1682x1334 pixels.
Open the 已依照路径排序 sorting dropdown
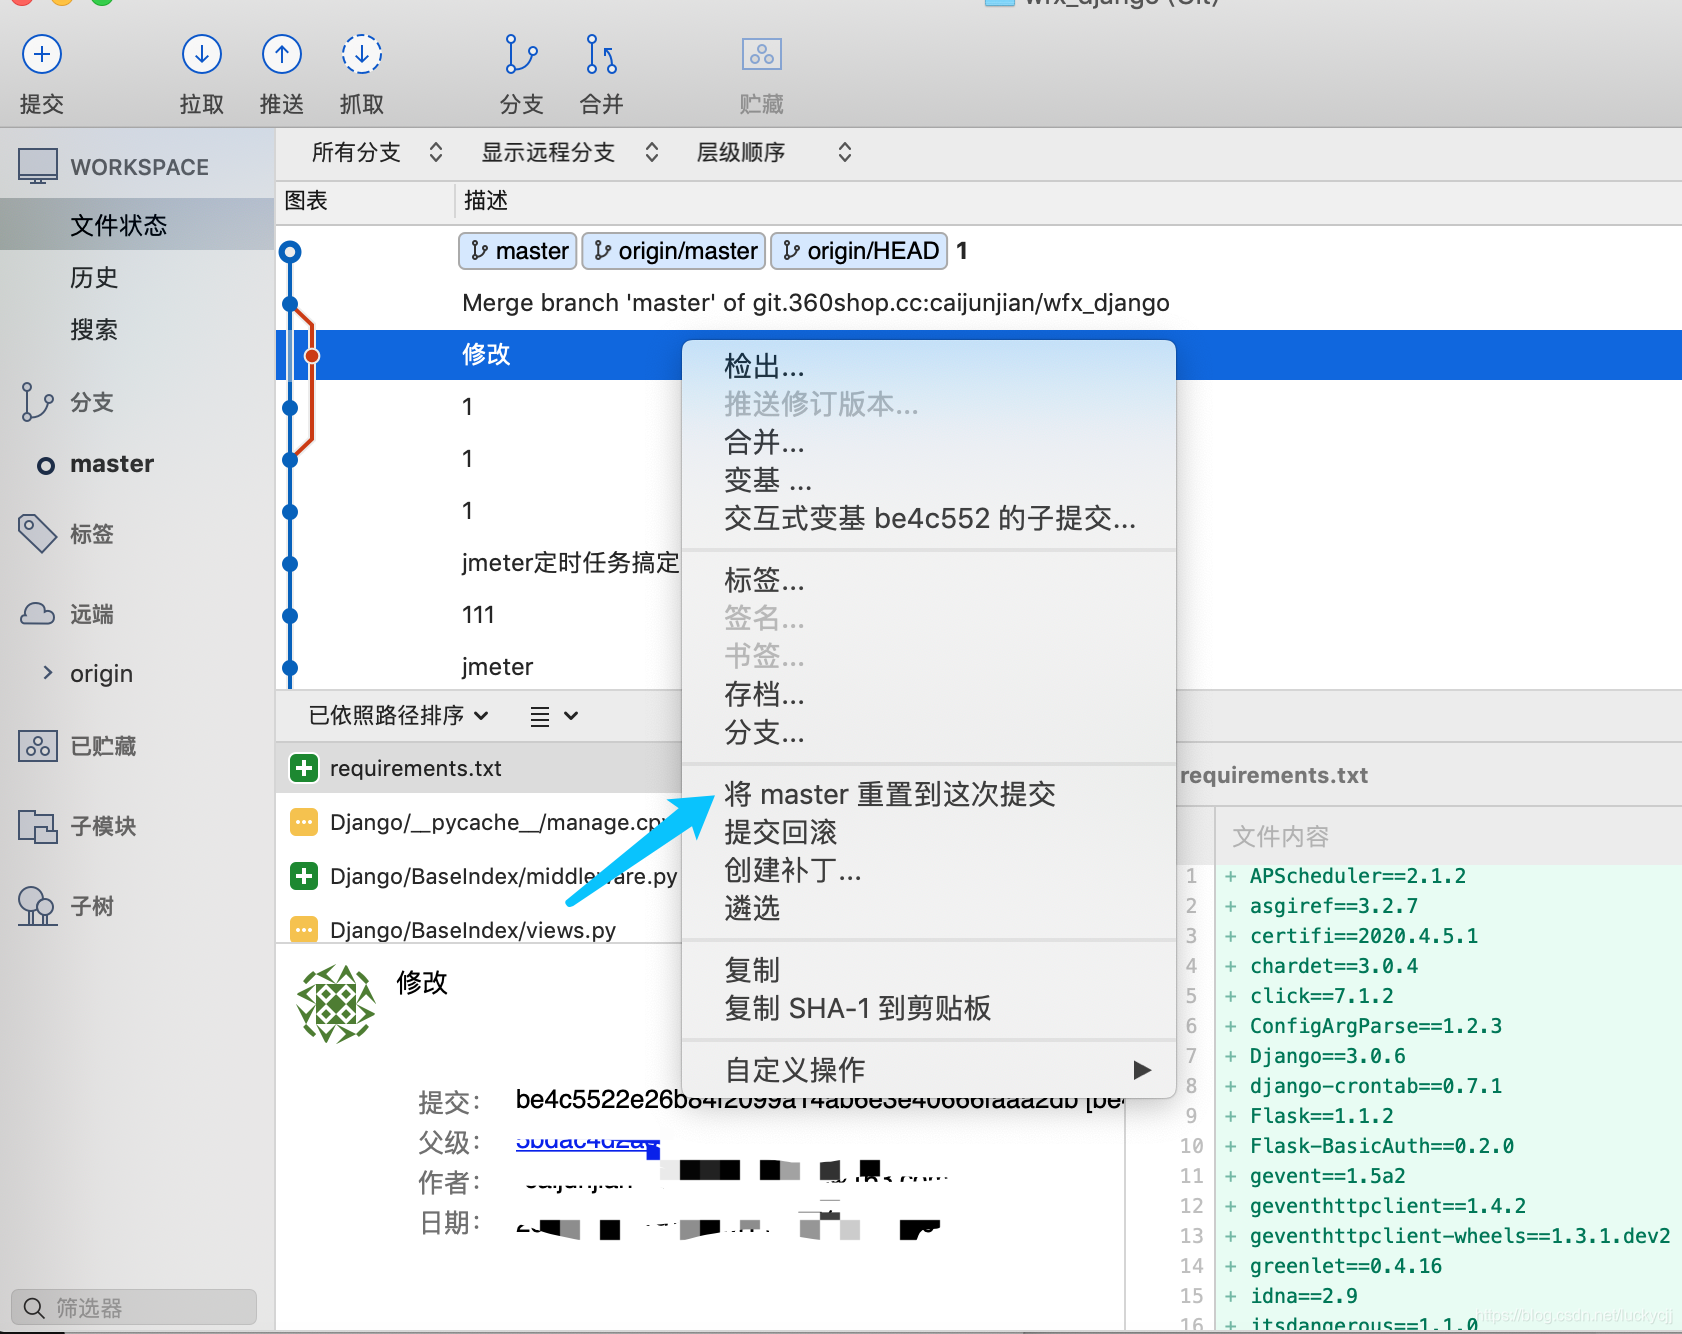pyautogui.click(x=396, y=715)
